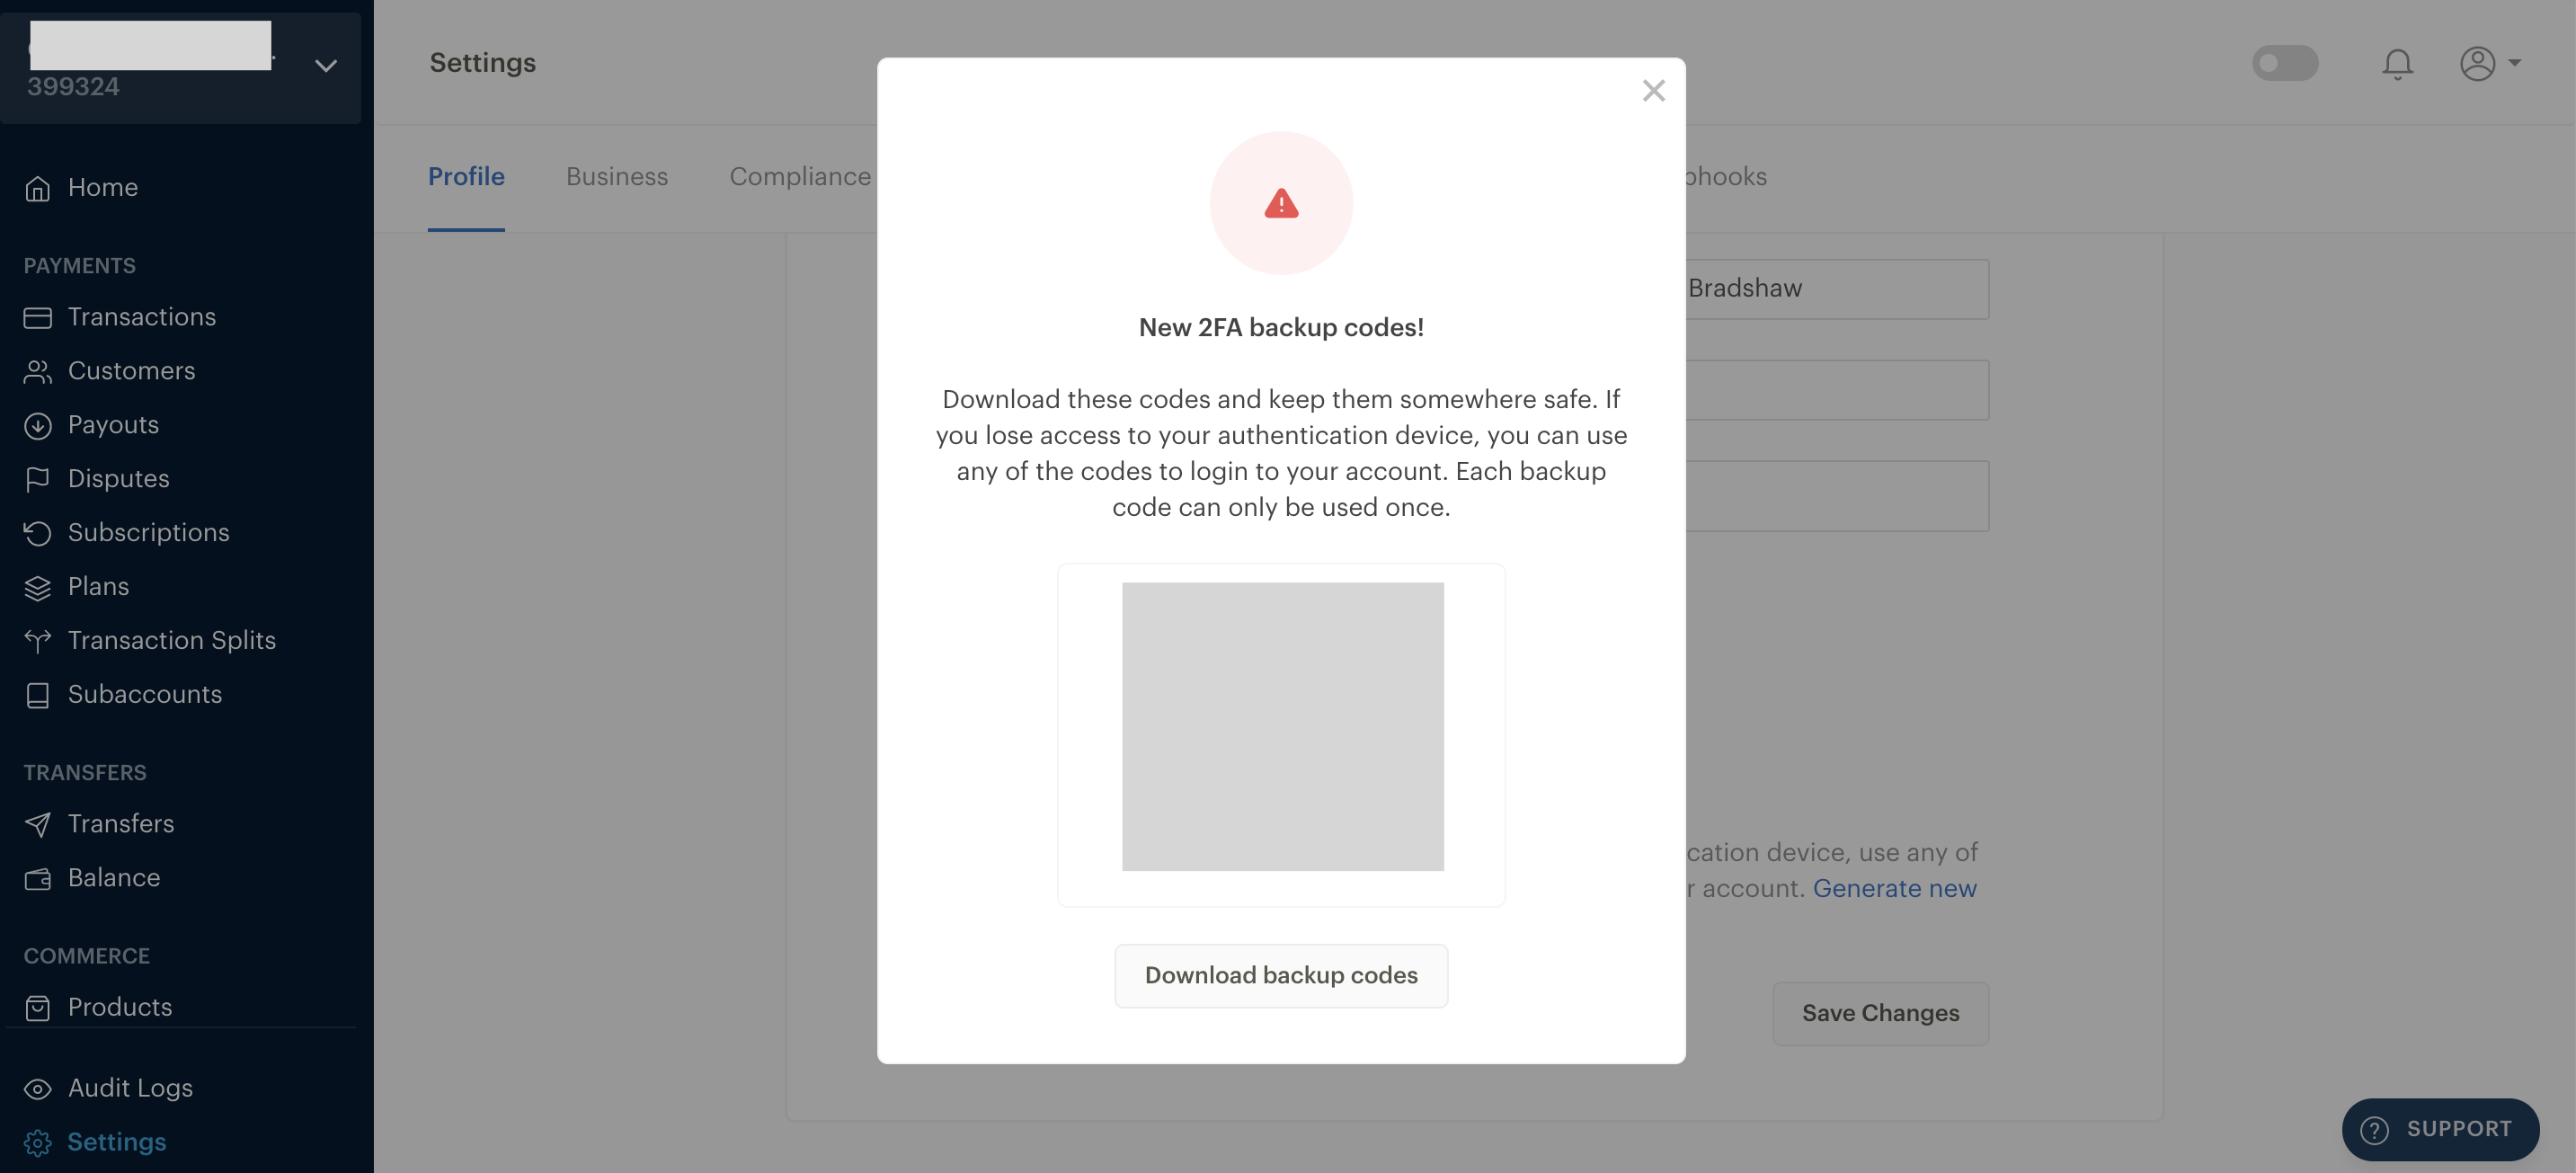Screen dimensions: 2576x1173
Task: Open Transactions in the sidebar
Action: (142, 317)
